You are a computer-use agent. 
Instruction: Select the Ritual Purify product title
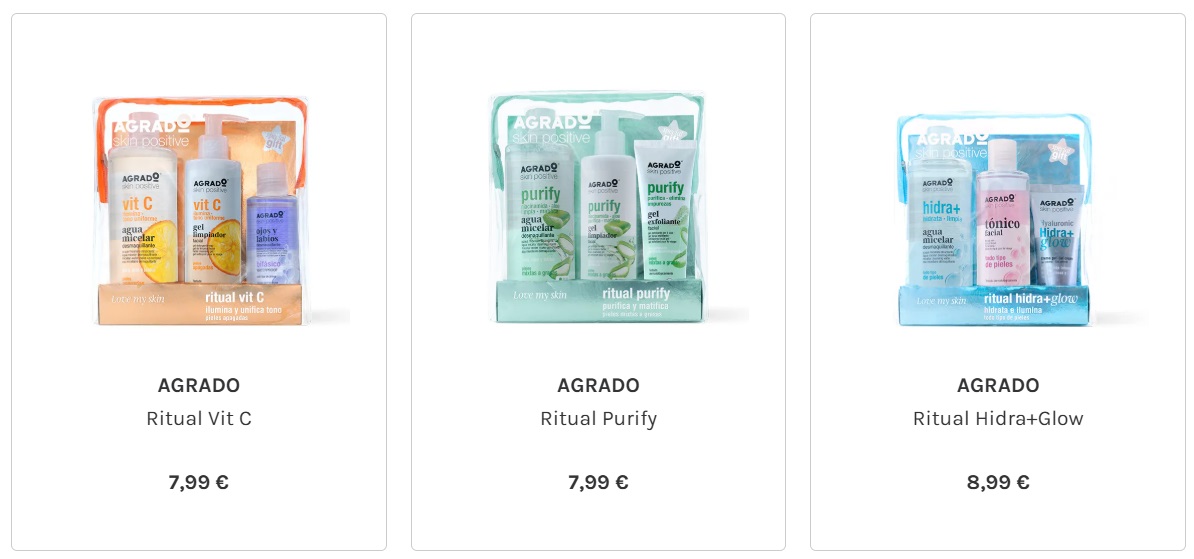click(599, 418)
